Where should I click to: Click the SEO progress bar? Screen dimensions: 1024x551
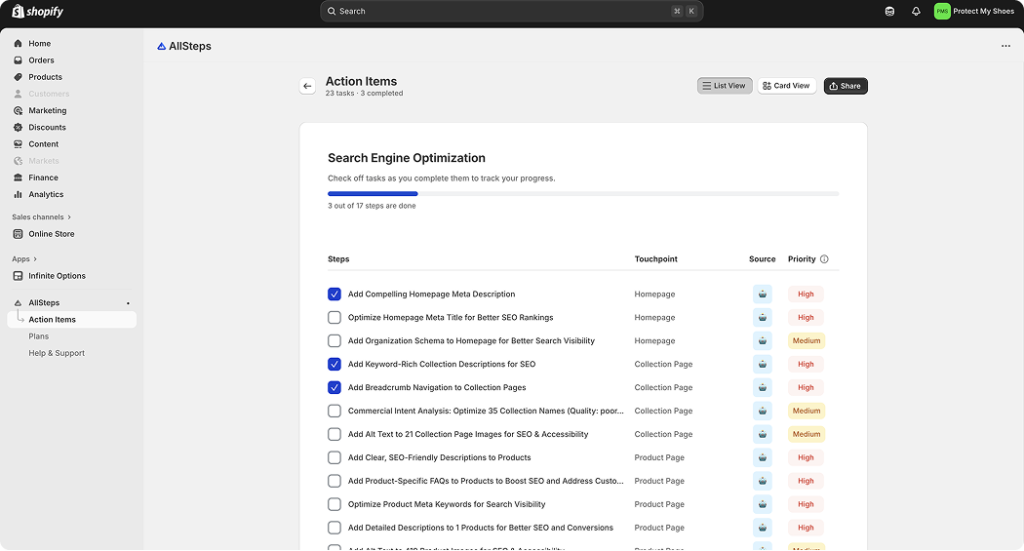pyautogui.click(x=583, y=193)
